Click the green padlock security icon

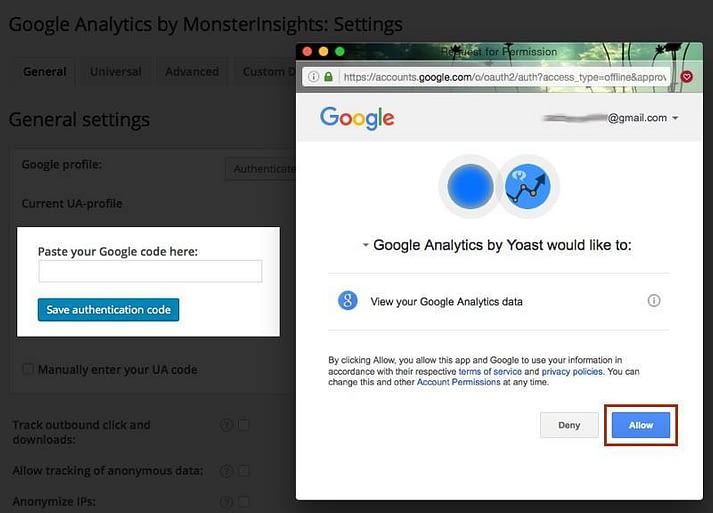328,77
